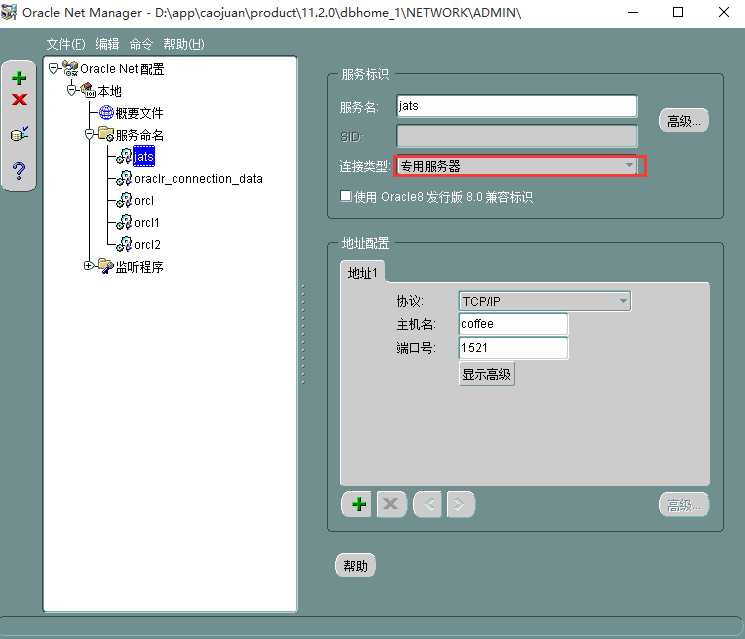This screenshot has width=745, height=639.
Task: Click the oraclr_connection_data service icon
Action: (x=124, y=178)
